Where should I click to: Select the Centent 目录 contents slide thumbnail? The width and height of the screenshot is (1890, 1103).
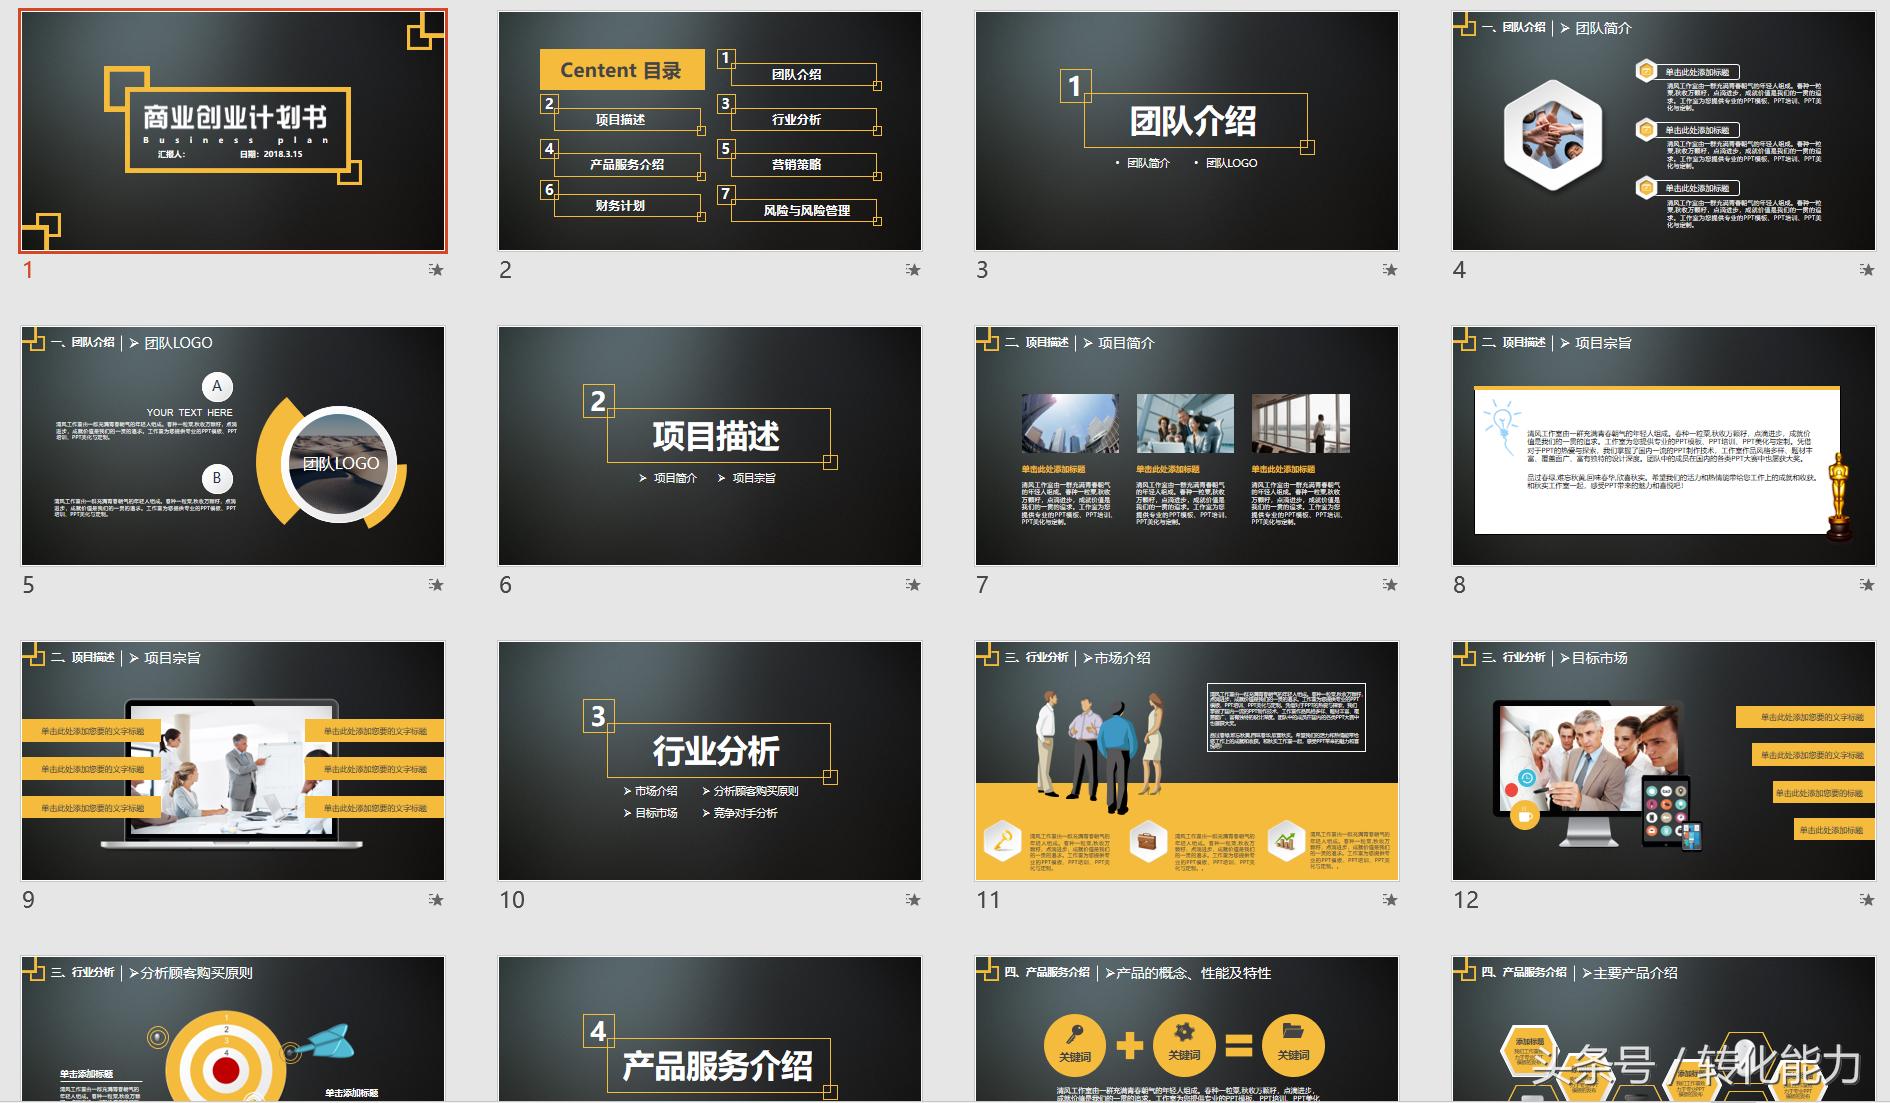(x=710, y=131)
